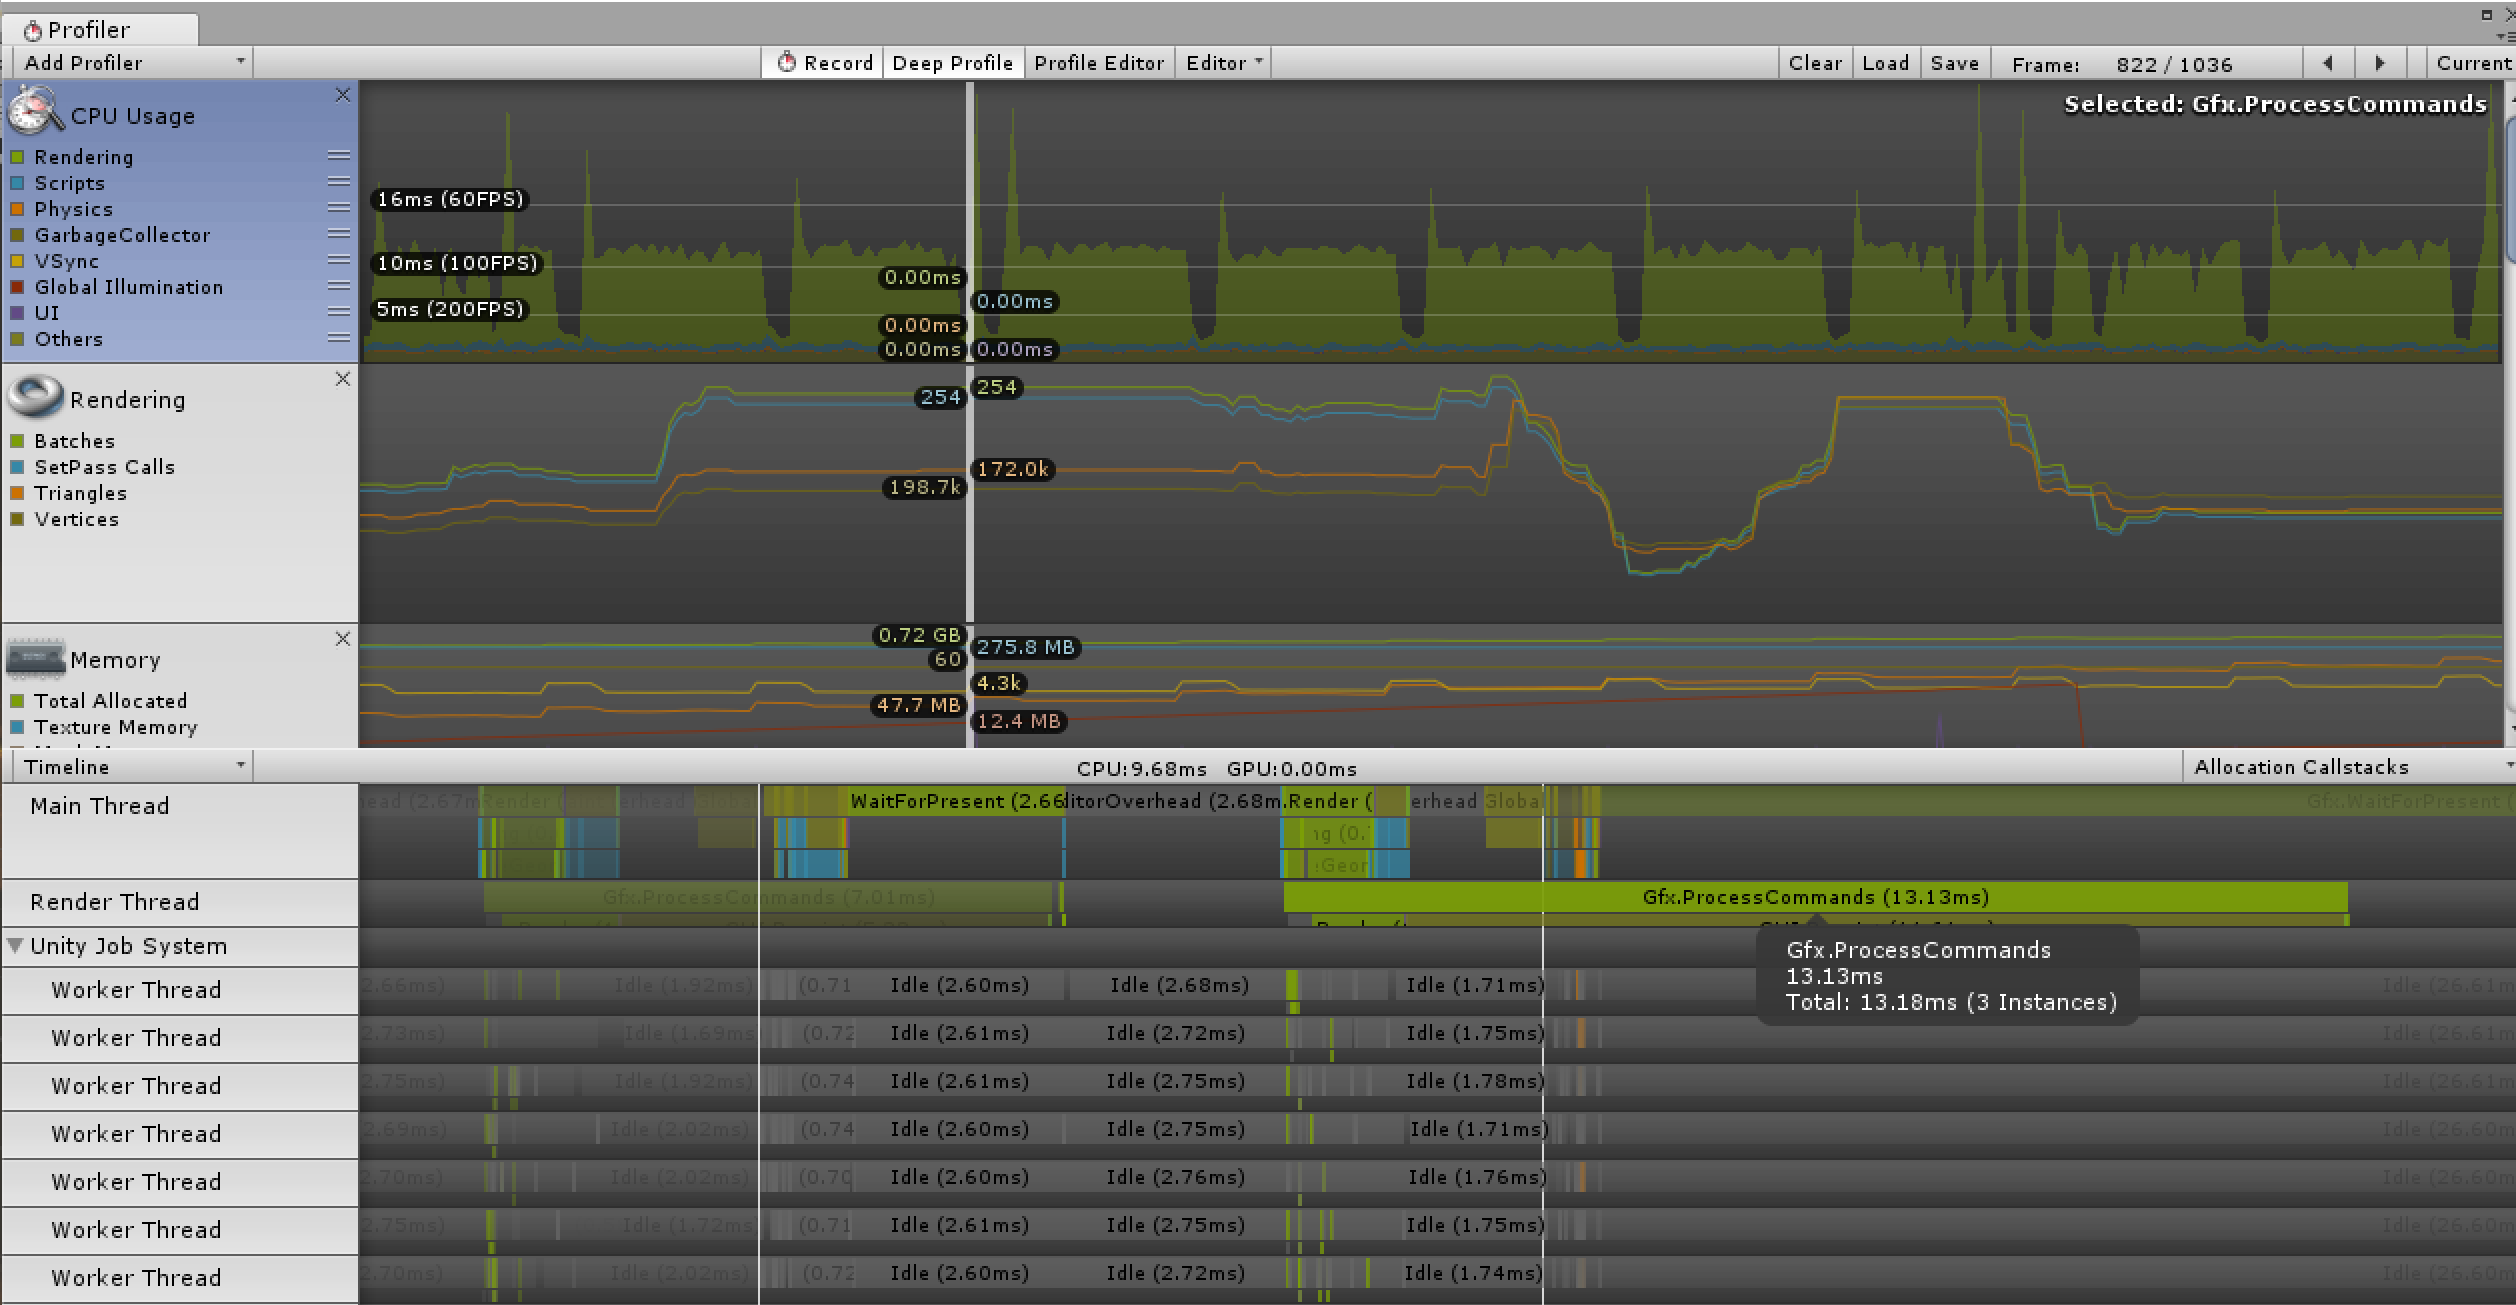Viewport: 2516px width, 1305px height.
Task: Go to next frame arrow
Action: pos(2380,63)
